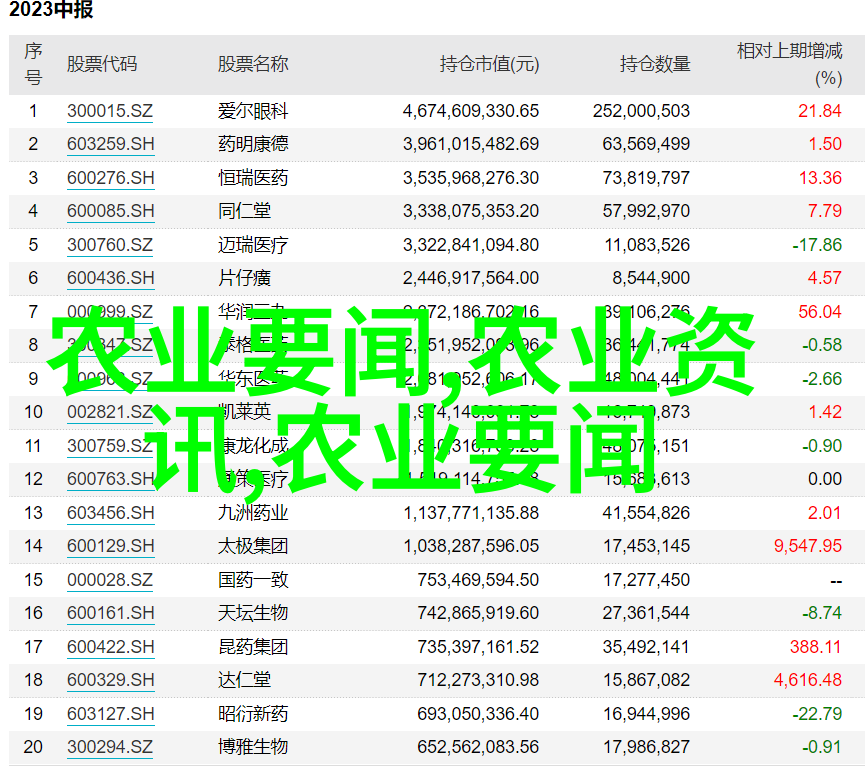The height and width of the screenshot is (776, 865).
Task: Select change value 21.84
Action: [820, 111]
